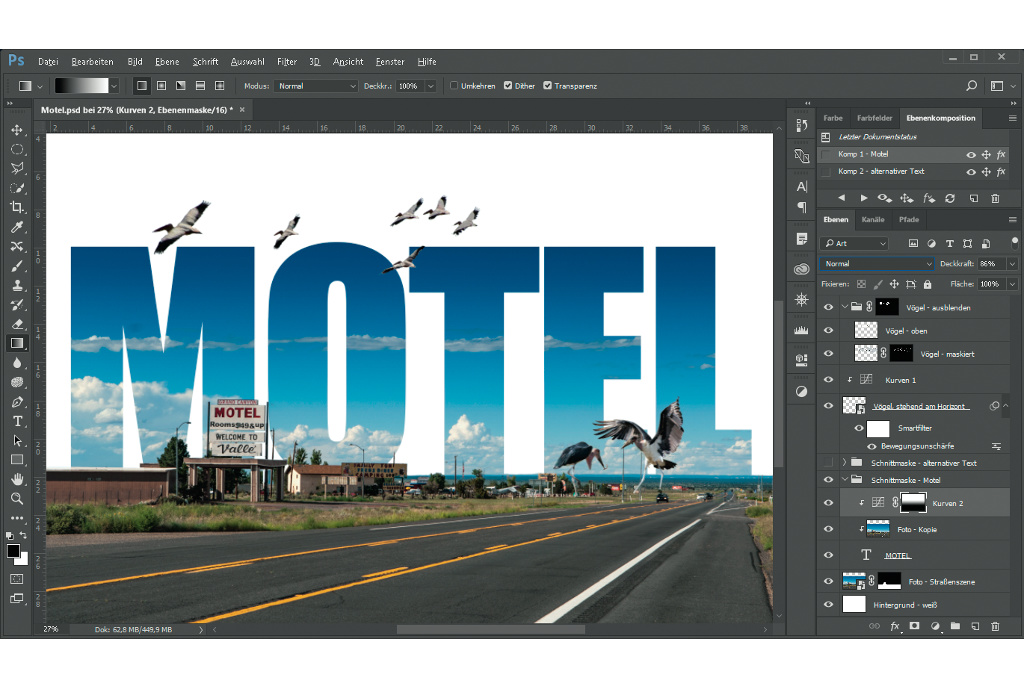Select the Hand tool
The height and width of the screenshot is (687, 1024).
point(17,478)
